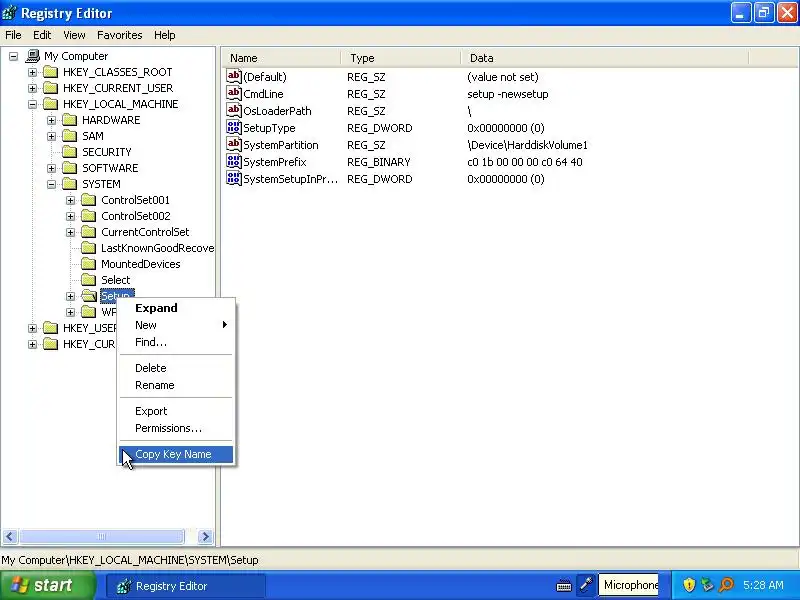Screen dimensions: 800x600
Task: Click the keyboard icon in taskbar
Action: click(564, 586)
